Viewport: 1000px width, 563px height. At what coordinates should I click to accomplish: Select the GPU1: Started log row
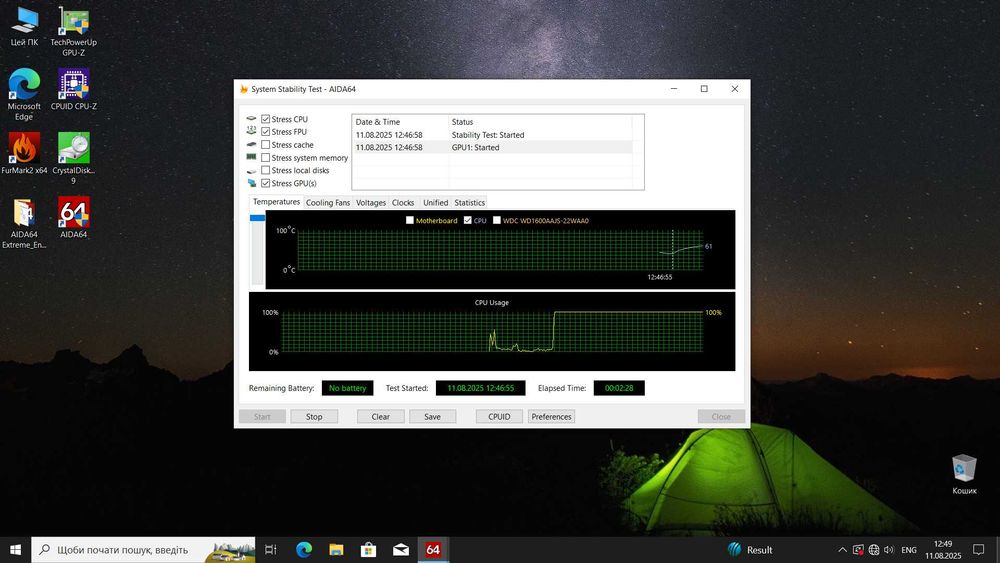click(x=492, y=147)
